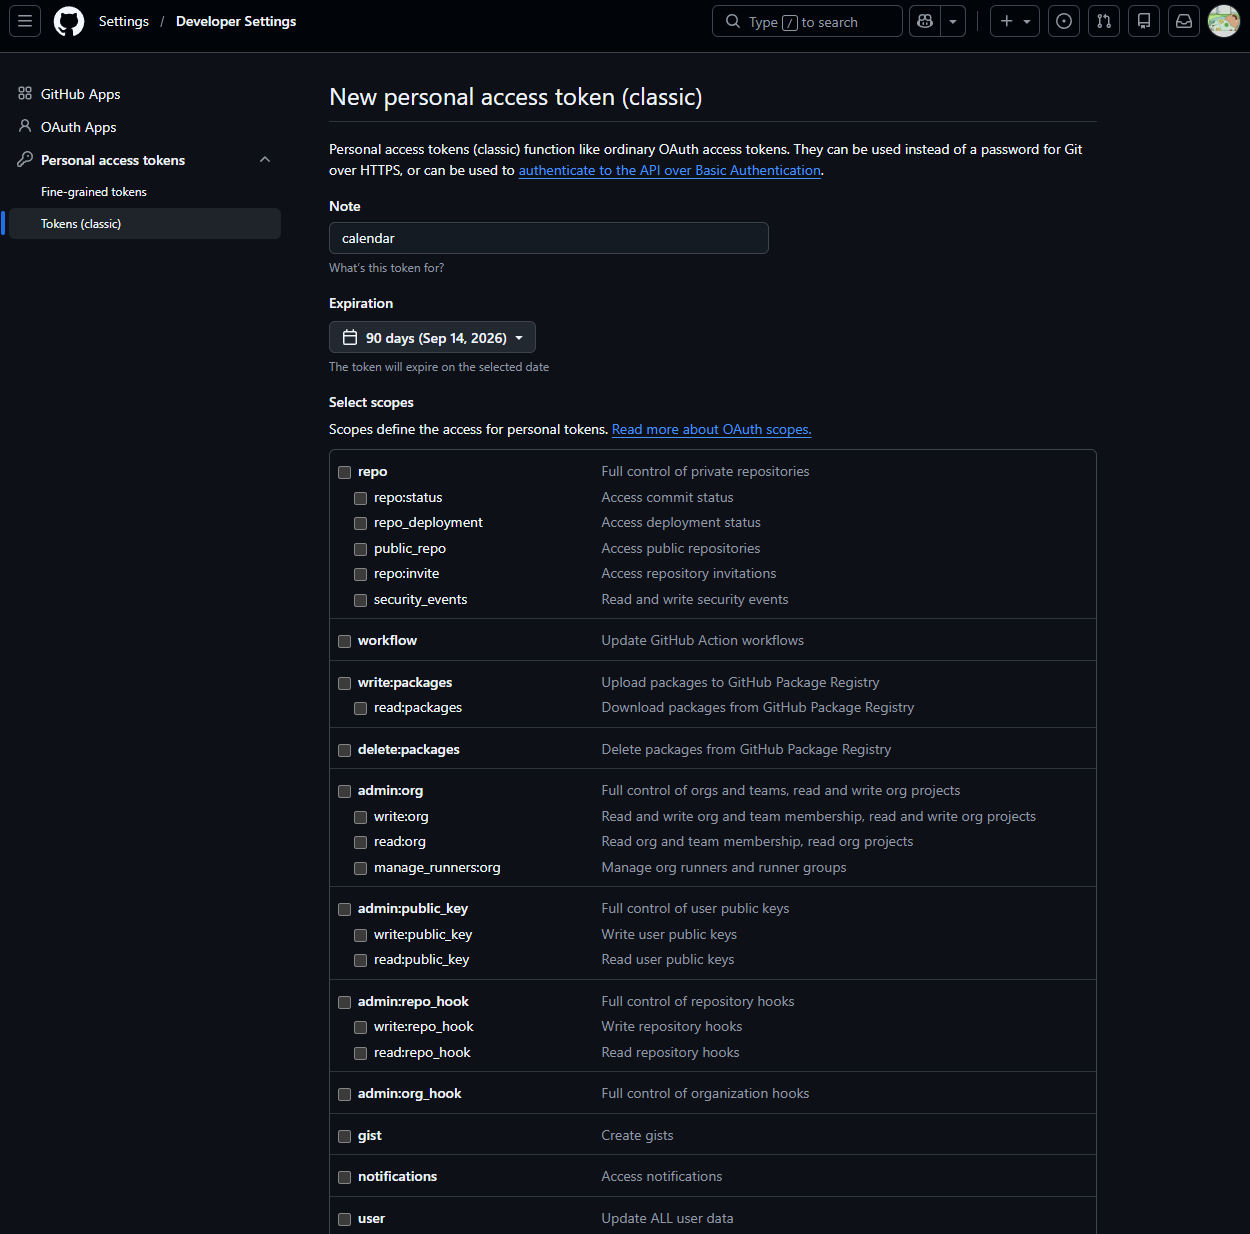1250x1234 pixels.
Task: Open Copilot chat icon in header
Action: click(925, 21)
